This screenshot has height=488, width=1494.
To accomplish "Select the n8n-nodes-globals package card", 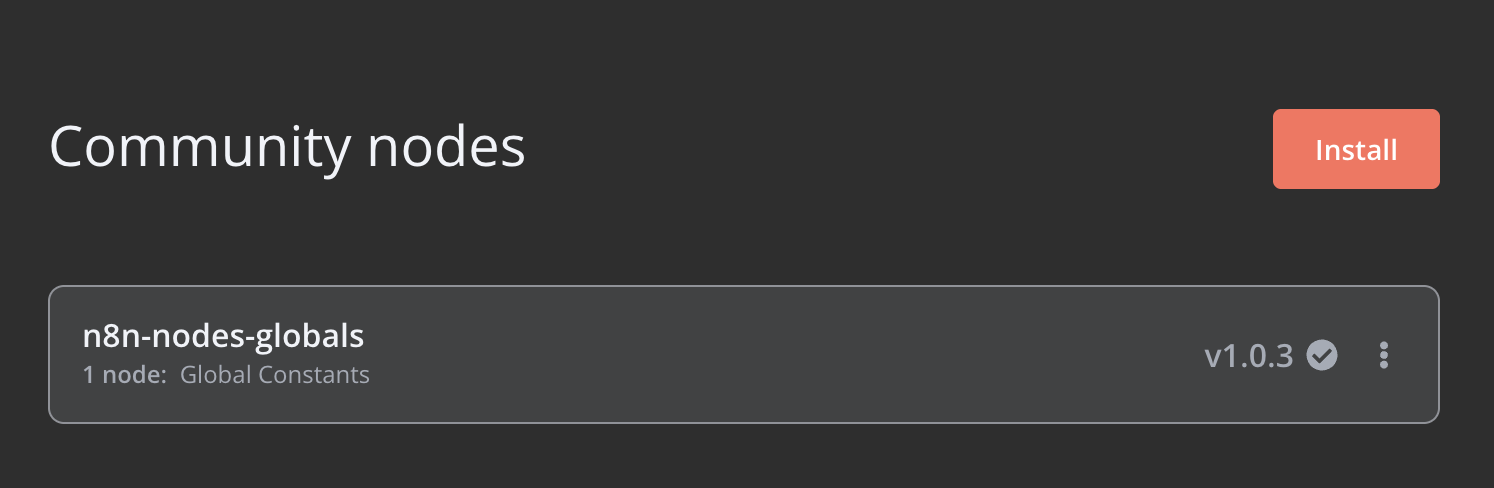I will pos(744,355).
